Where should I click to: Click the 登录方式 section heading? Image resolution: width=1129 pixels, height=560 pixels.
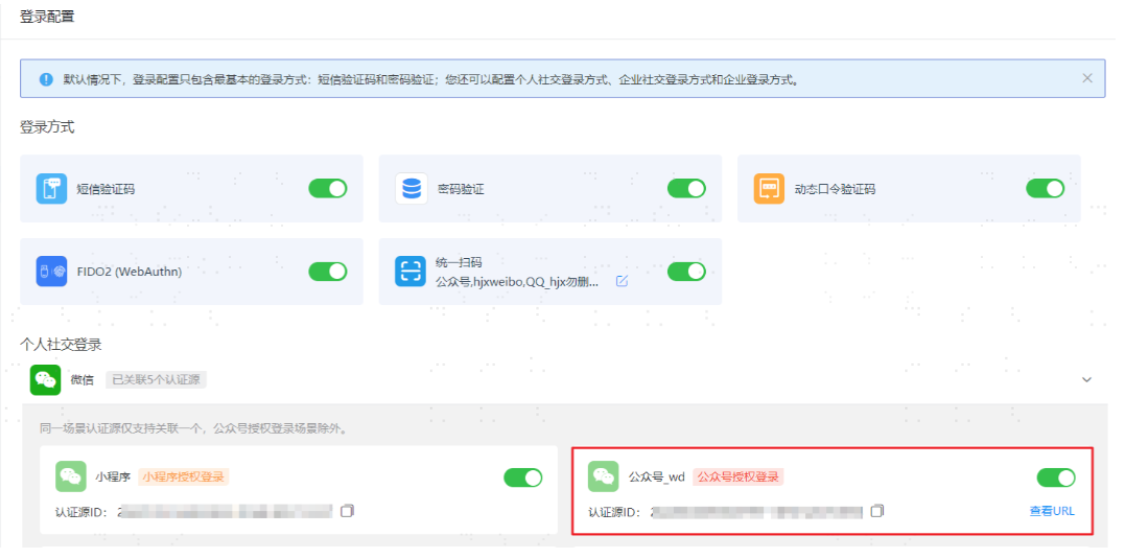(x=47, y=127)
